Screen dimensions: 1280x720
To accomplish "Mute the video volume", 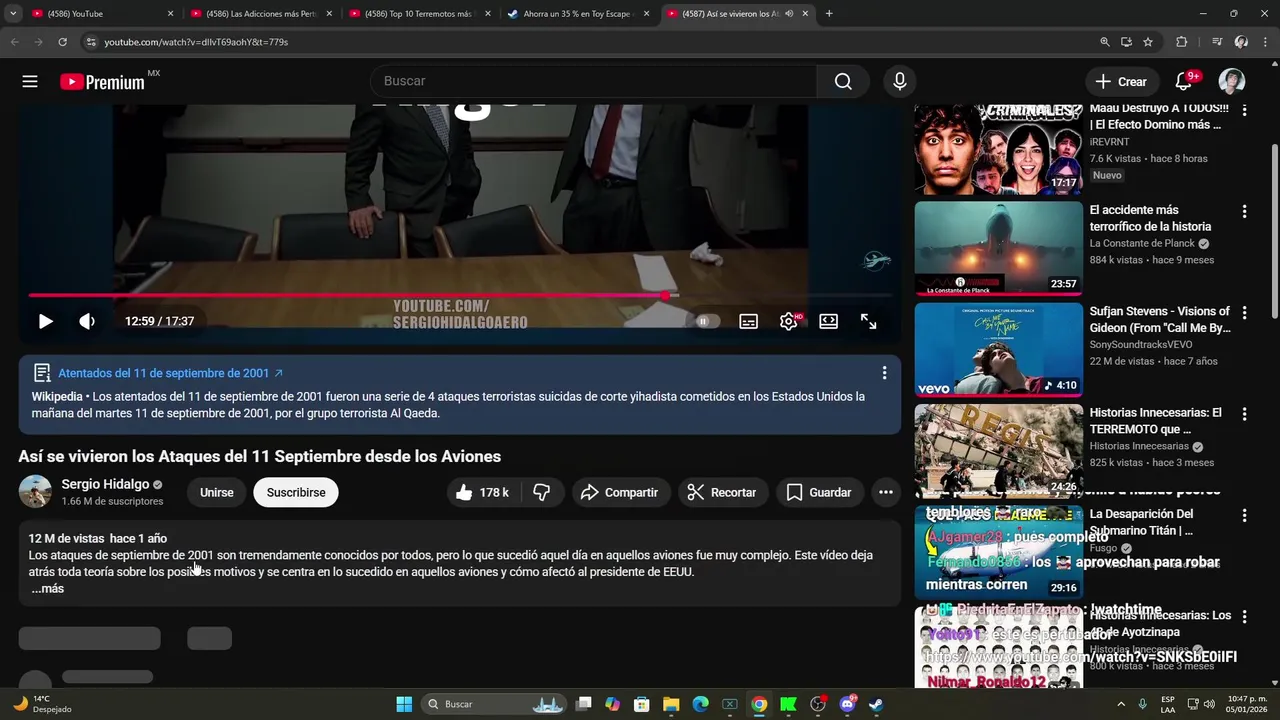I will pos(87,321).
